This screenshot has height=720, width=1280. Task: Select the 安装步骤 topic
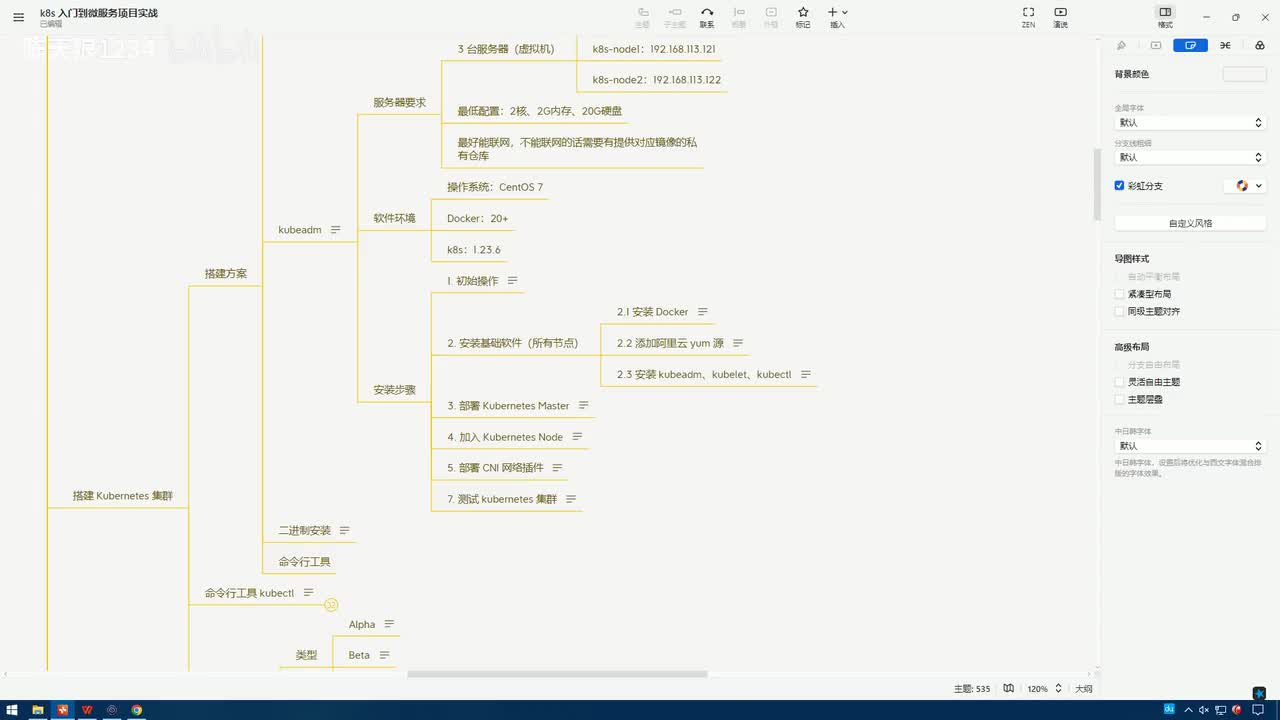[x=394, y=390]
